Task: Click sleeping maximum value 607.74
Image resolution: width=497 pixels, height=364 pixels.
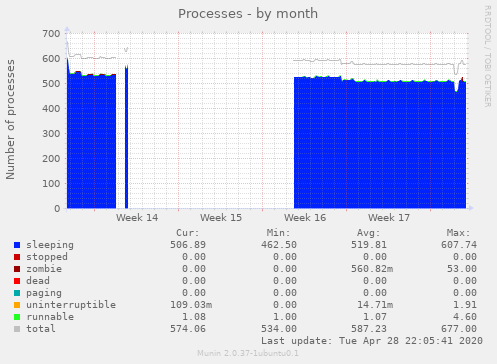Action: pyautogui.click(x=459, y=245)
